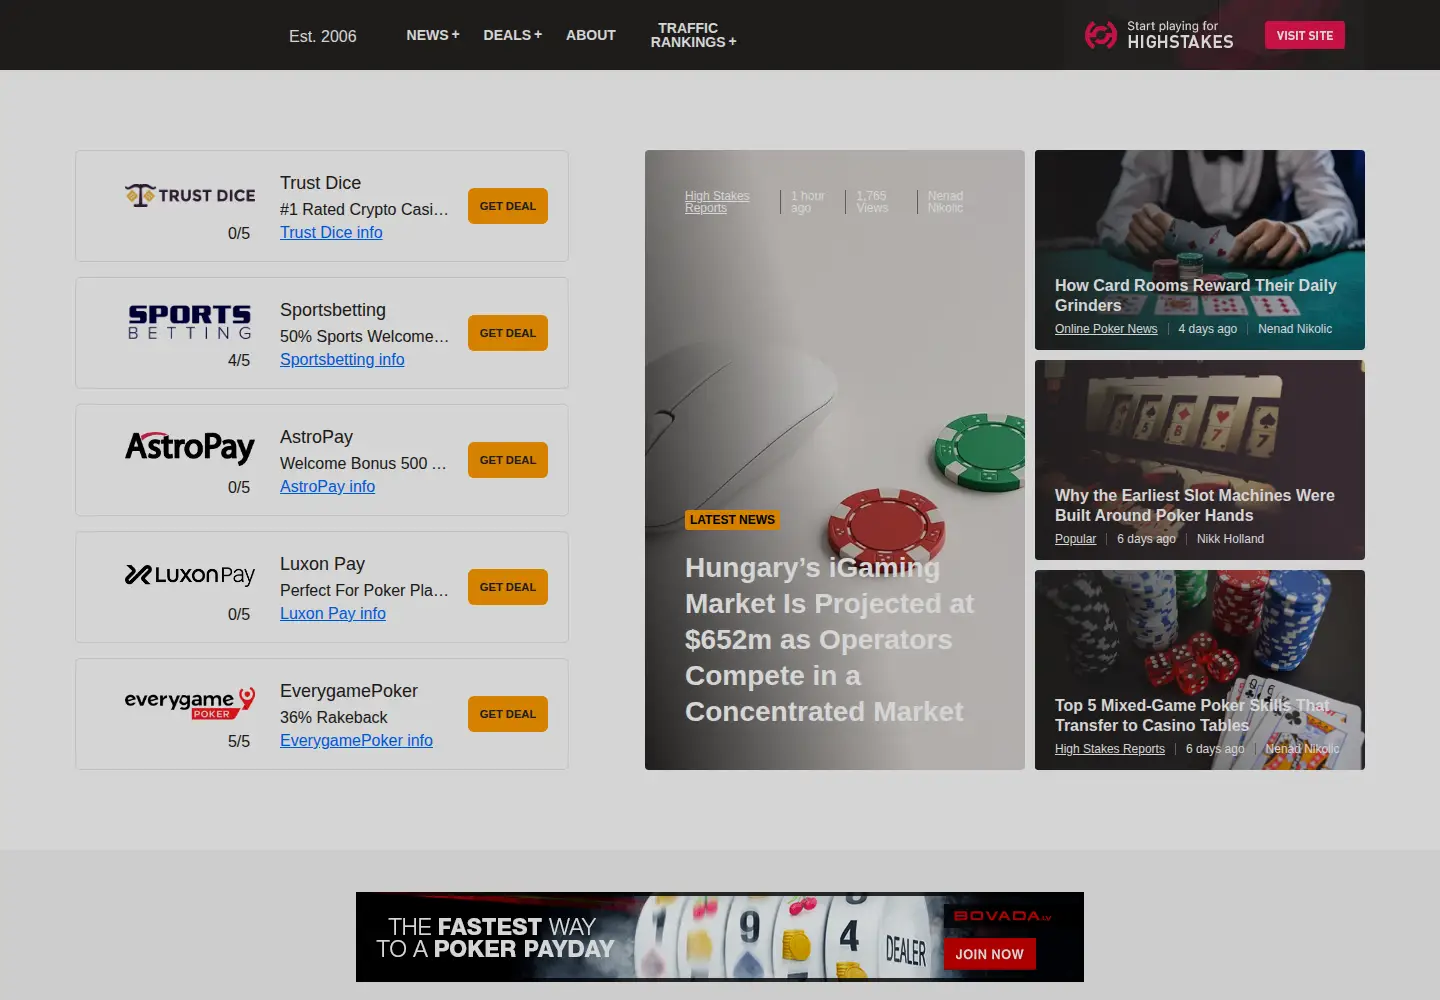Click the Start playing for HIGHSTAKES text

(x=1180, y=35)
